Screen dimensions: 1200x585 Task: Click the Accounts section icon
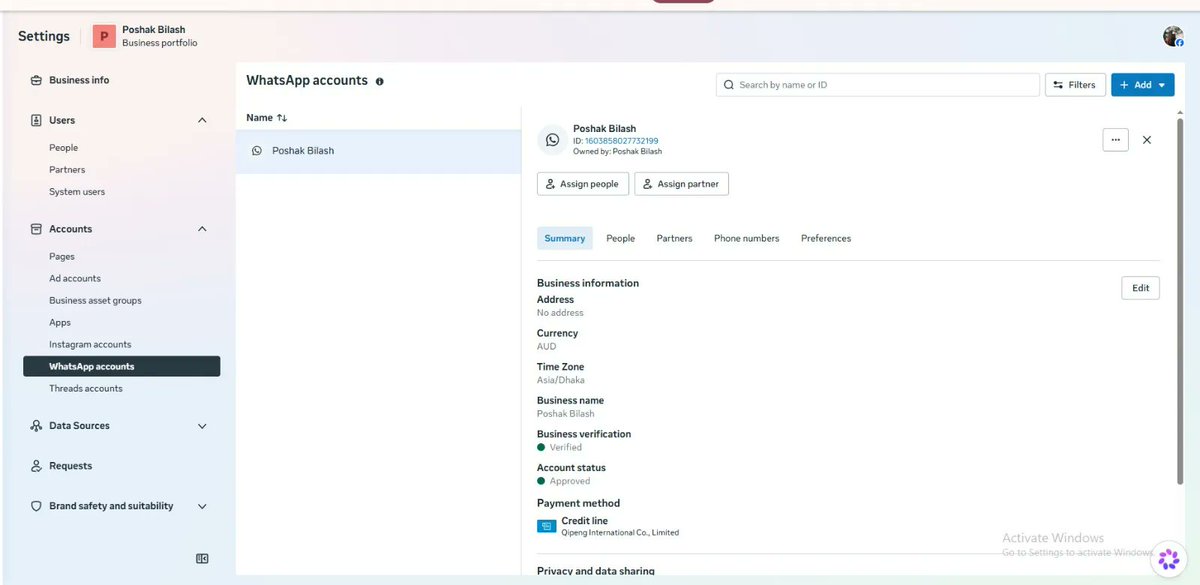36,229
